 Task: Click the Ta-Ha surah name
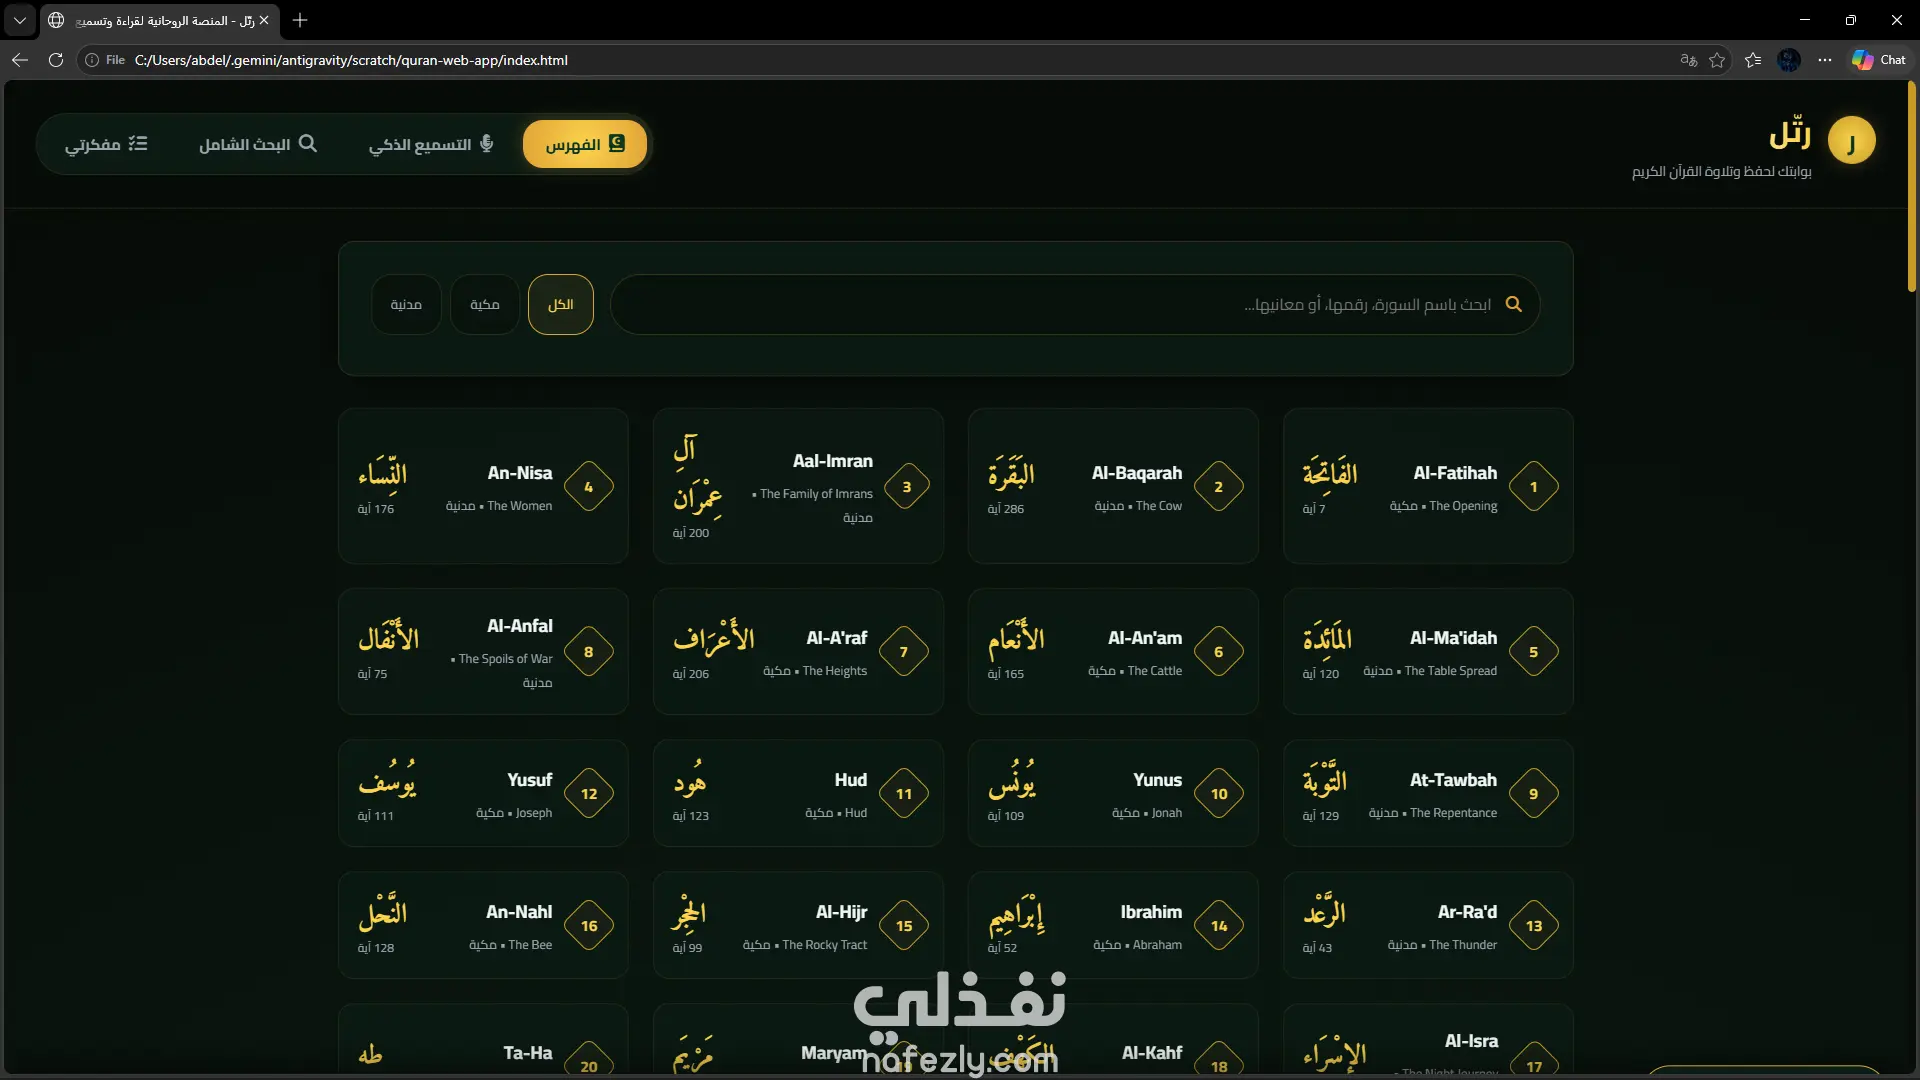[x=528, y=1053]
